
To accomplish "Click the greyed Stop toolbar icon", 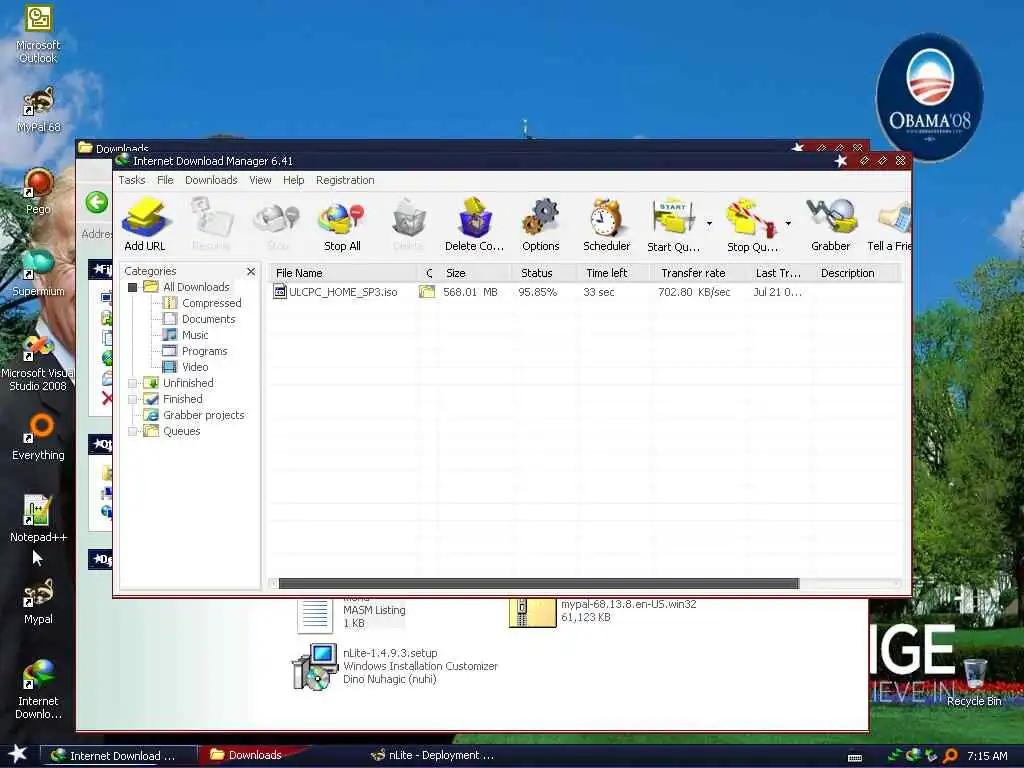I will [x=277, y=224].
